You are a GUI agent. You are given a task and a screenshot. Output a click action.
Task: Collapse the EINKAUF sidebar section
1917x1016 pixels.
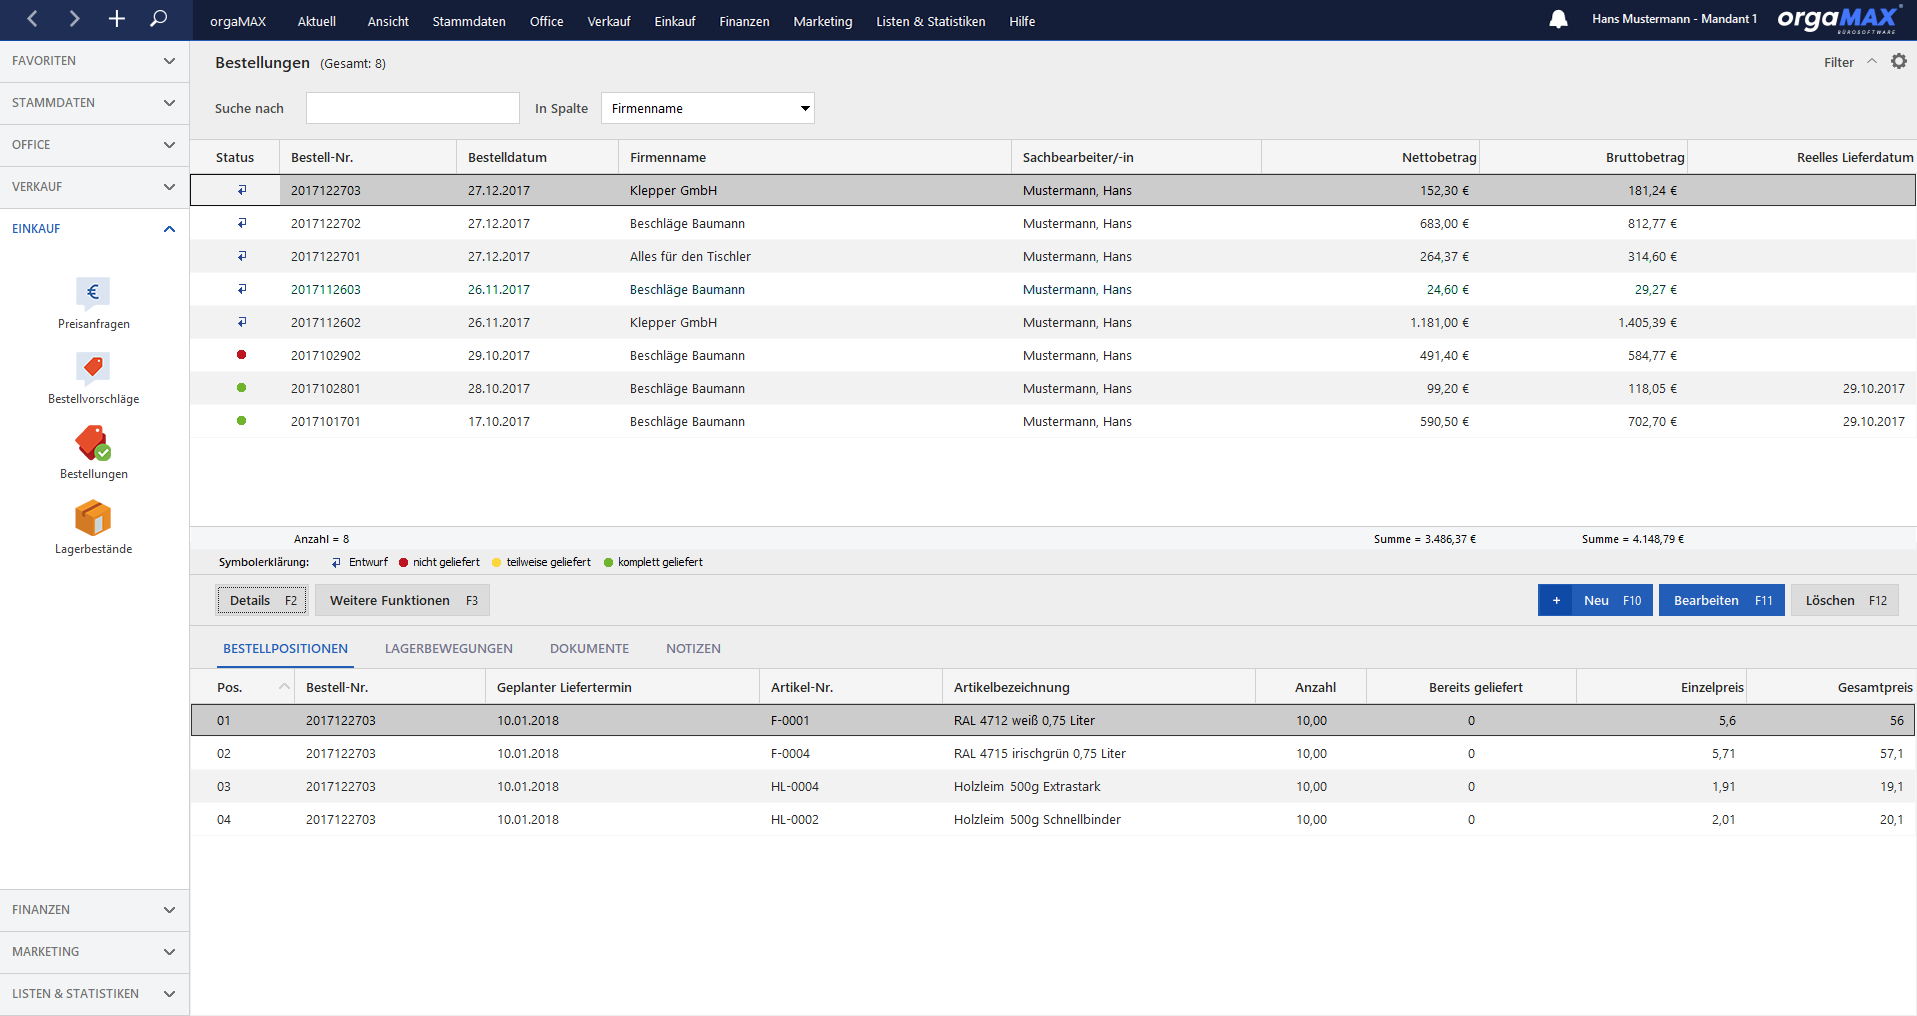coord(169,229)
